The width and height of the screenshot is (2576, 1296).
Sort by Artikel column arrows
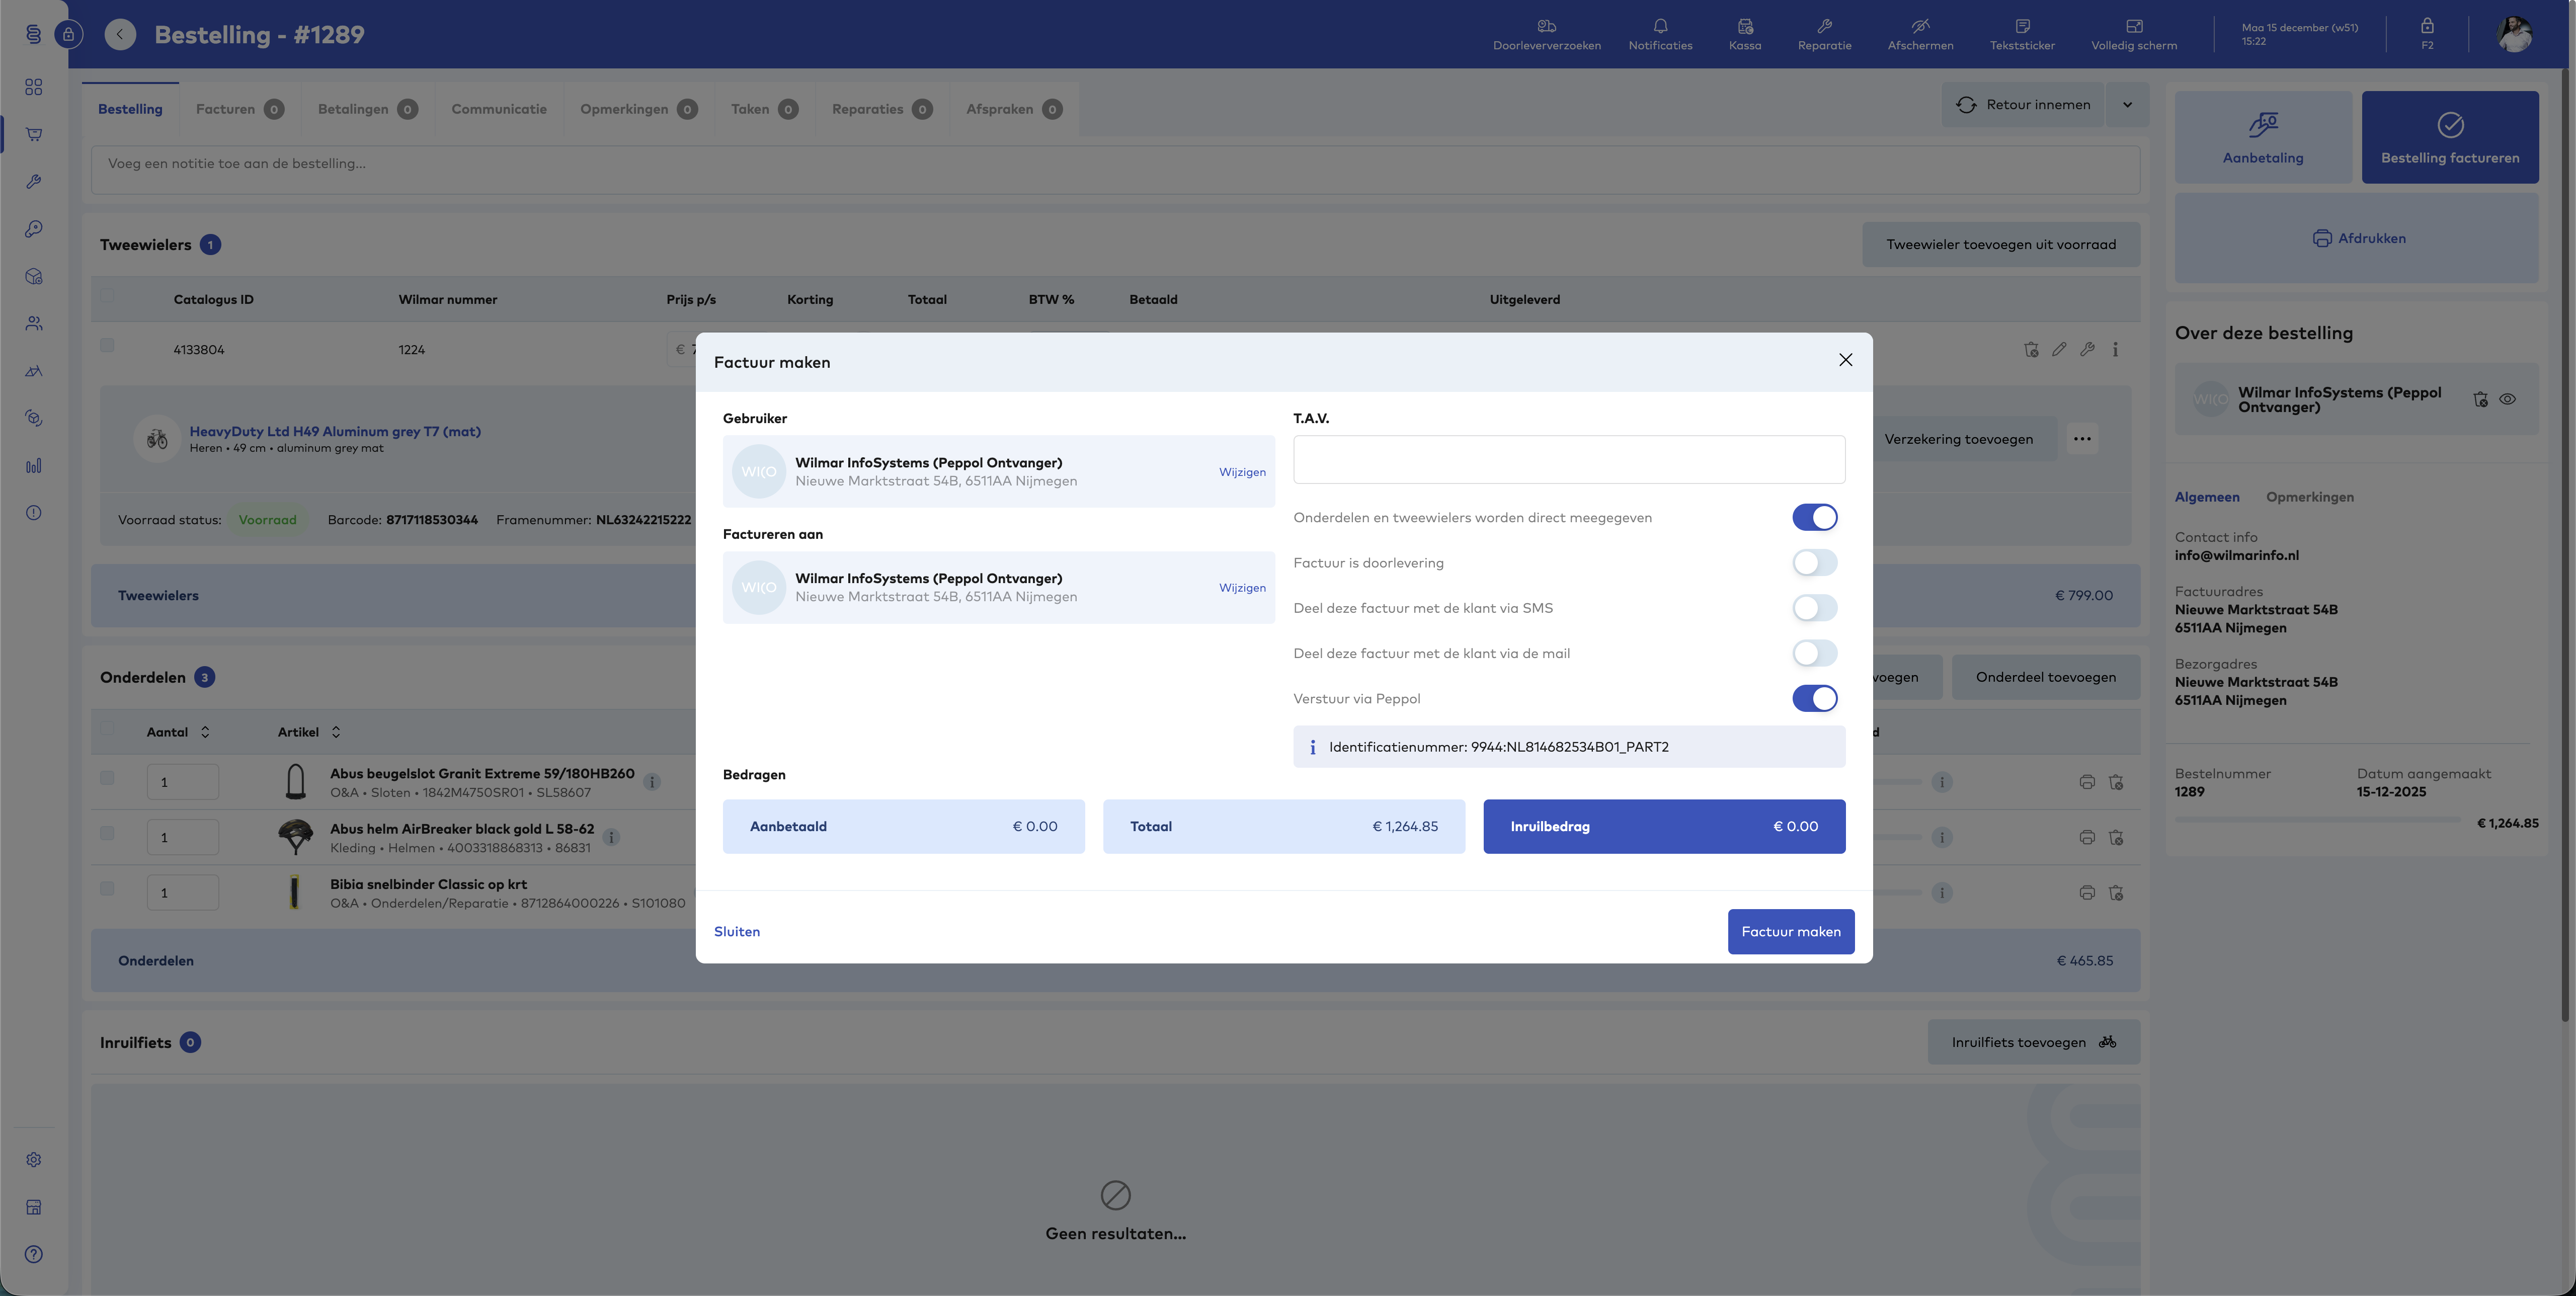coord(336,732)
